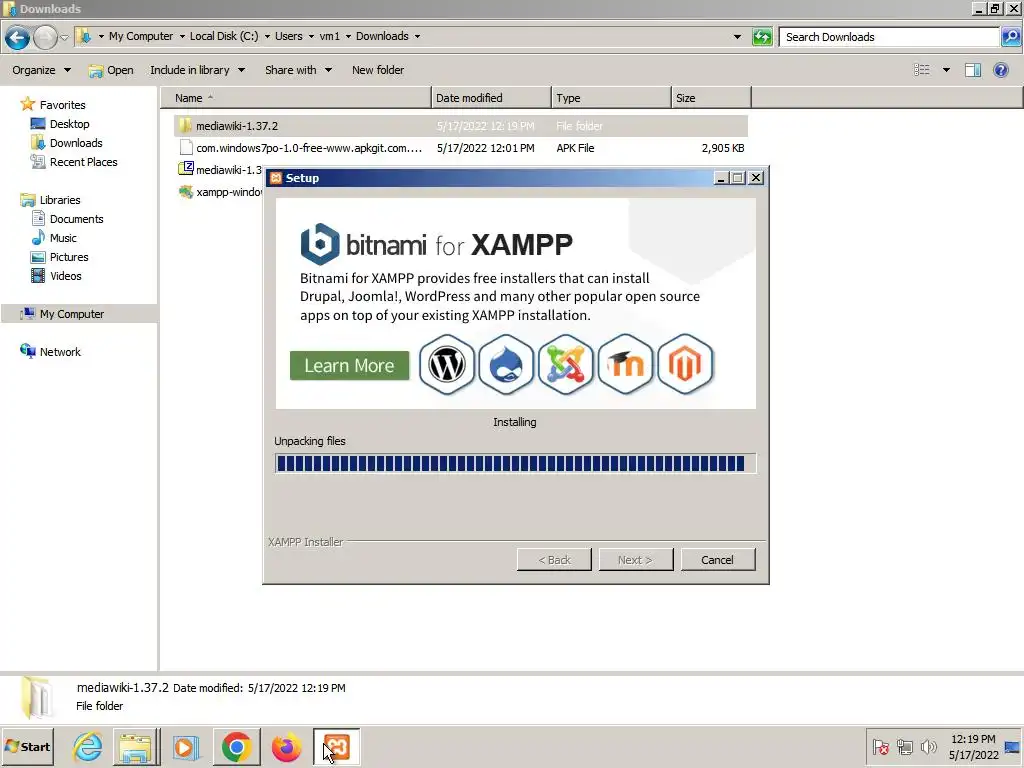Screen dimensions: 1024x768
Task: Click the Unpacking files progress bar
Action: [515, 463]
